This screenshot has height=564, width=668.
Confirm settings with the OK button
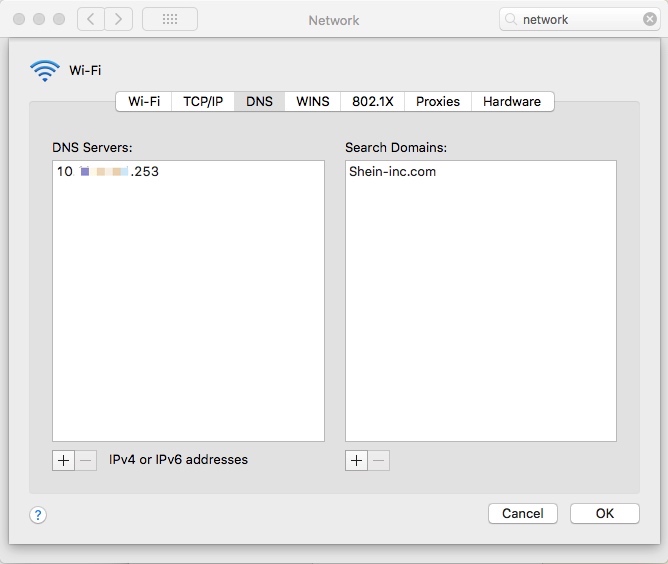click(604, 513)
